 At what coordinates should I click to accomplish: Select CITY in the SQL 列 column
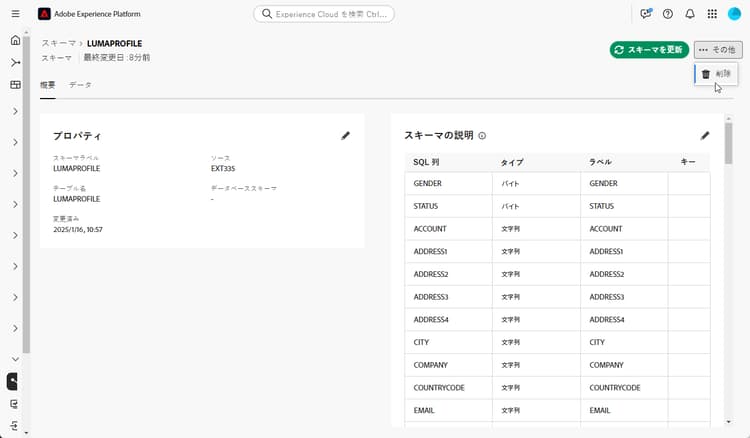tap(421, 342)
